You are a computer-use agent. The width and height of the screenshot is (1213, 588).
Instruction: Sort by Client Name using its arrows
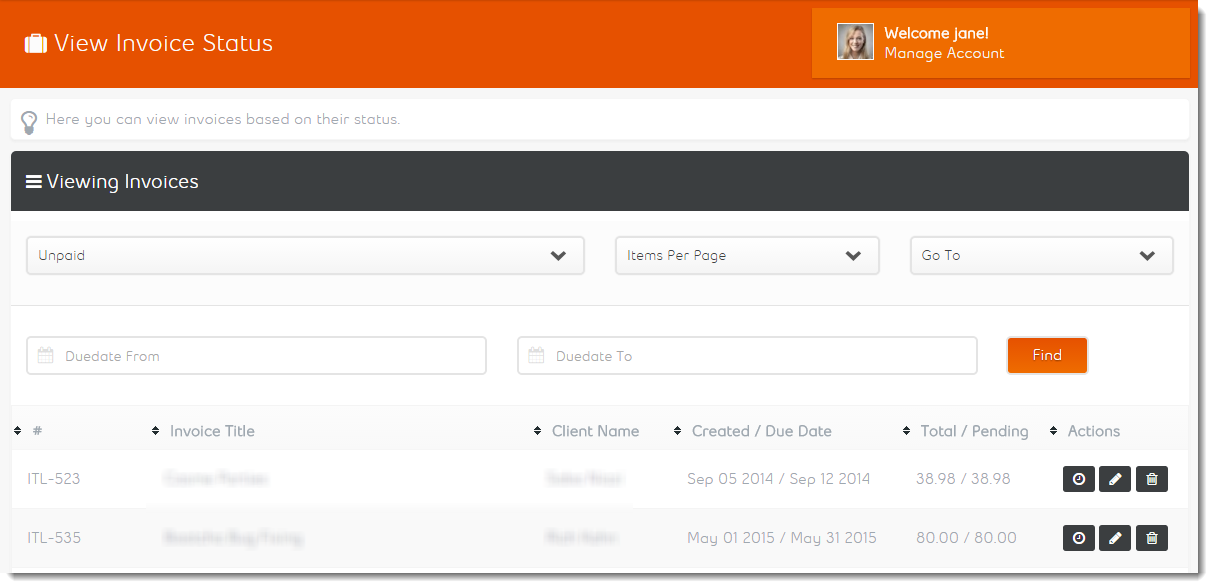click(x=538, y=431)
